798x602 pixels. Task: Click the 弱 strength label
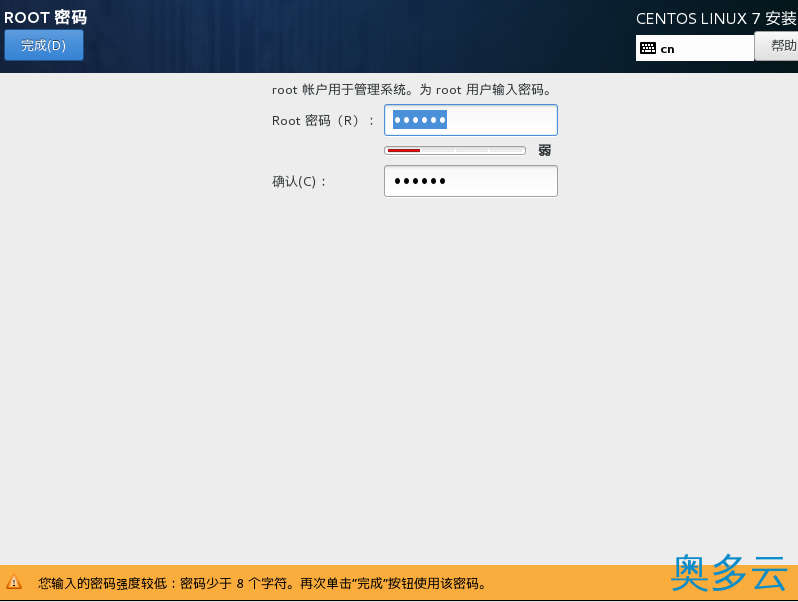pyautogui.click(x=545, y=150)
